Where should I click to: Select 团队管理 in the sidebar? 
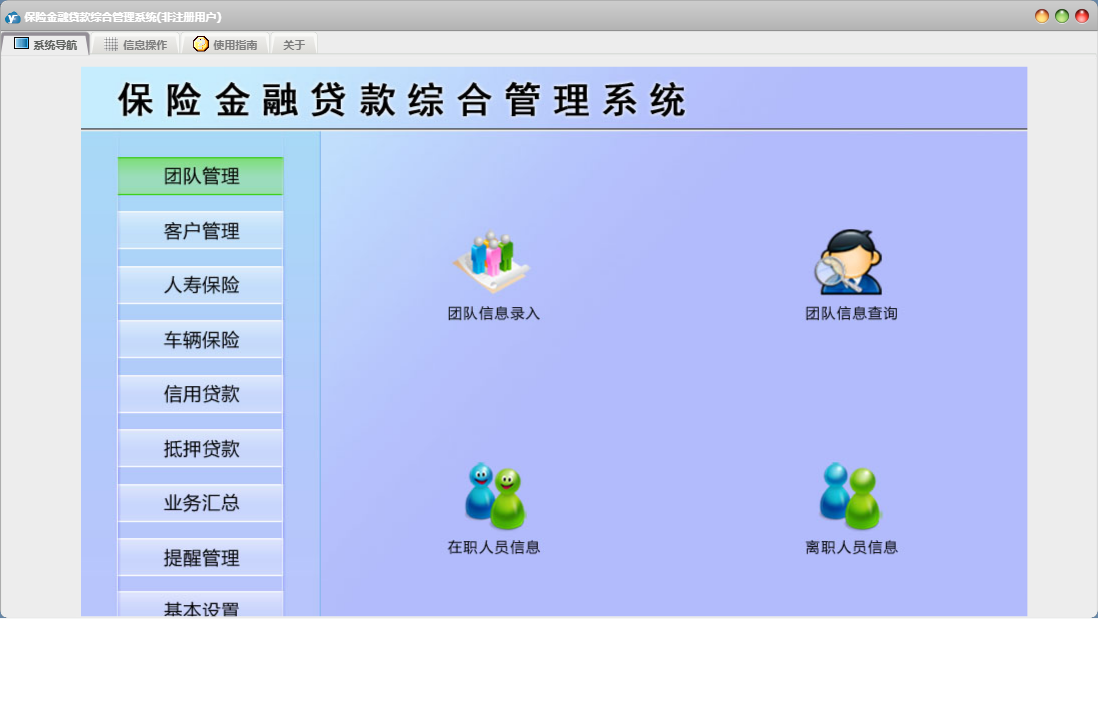[x=200, y=176]
